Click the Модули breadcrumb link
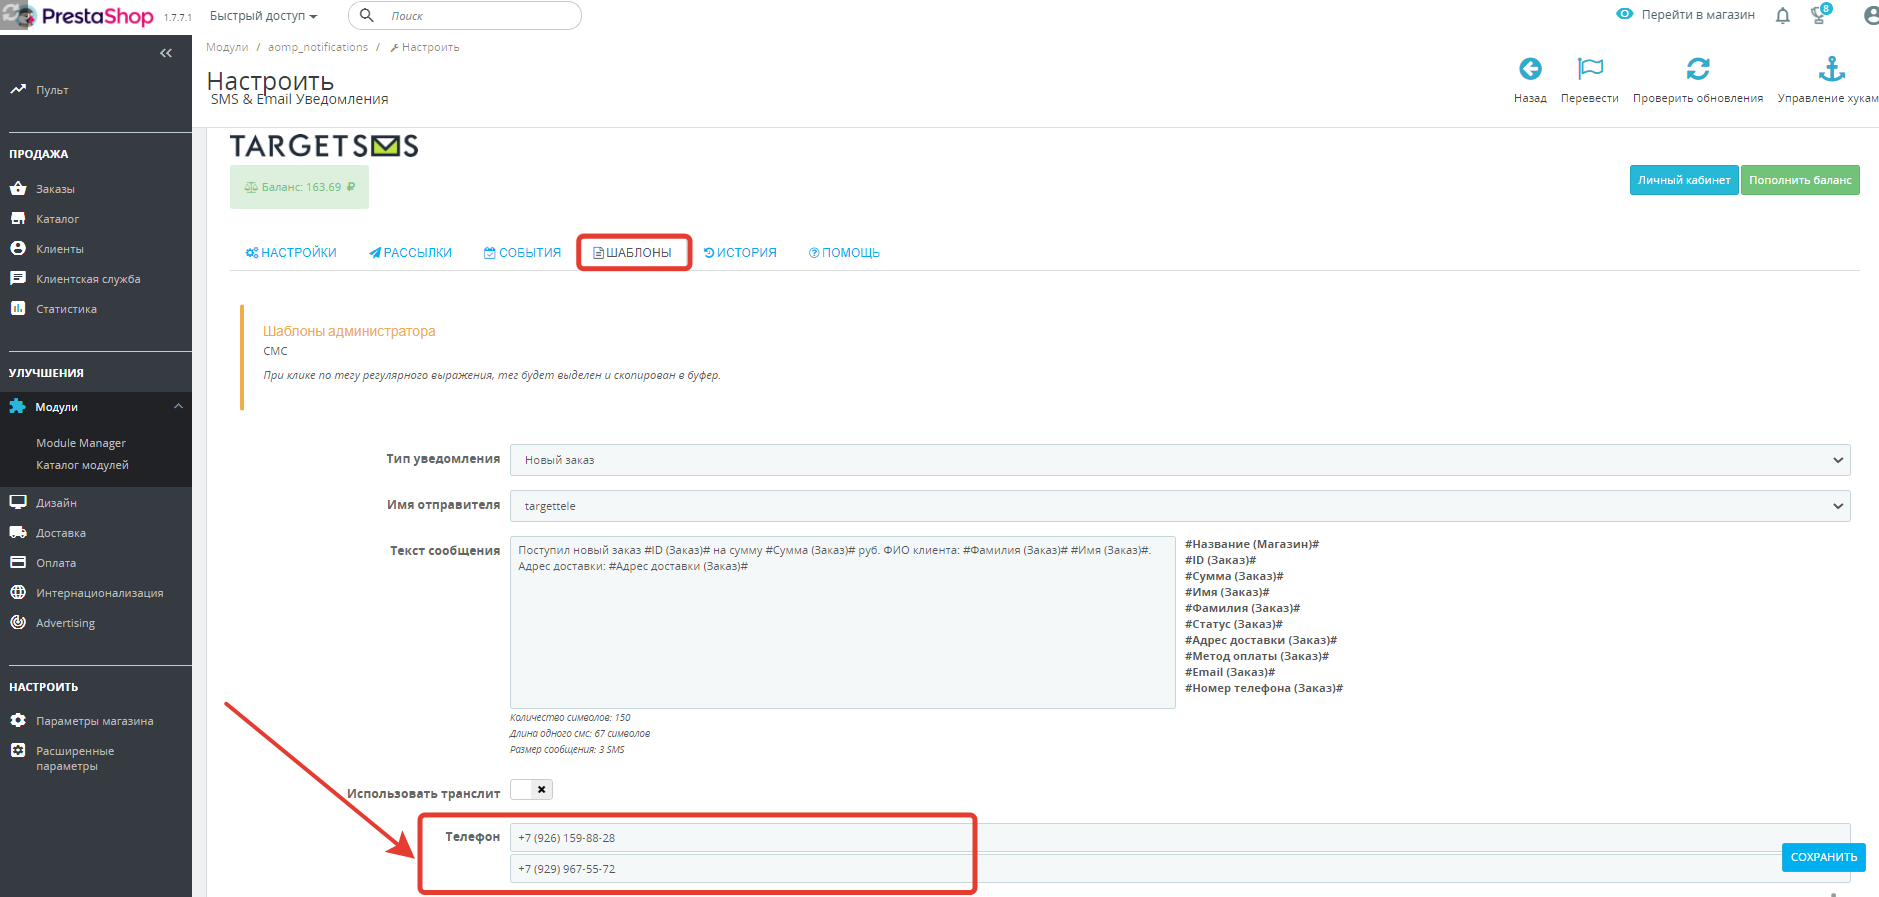The height and width of the screenshot is (897, 1879). pos(227,47)
